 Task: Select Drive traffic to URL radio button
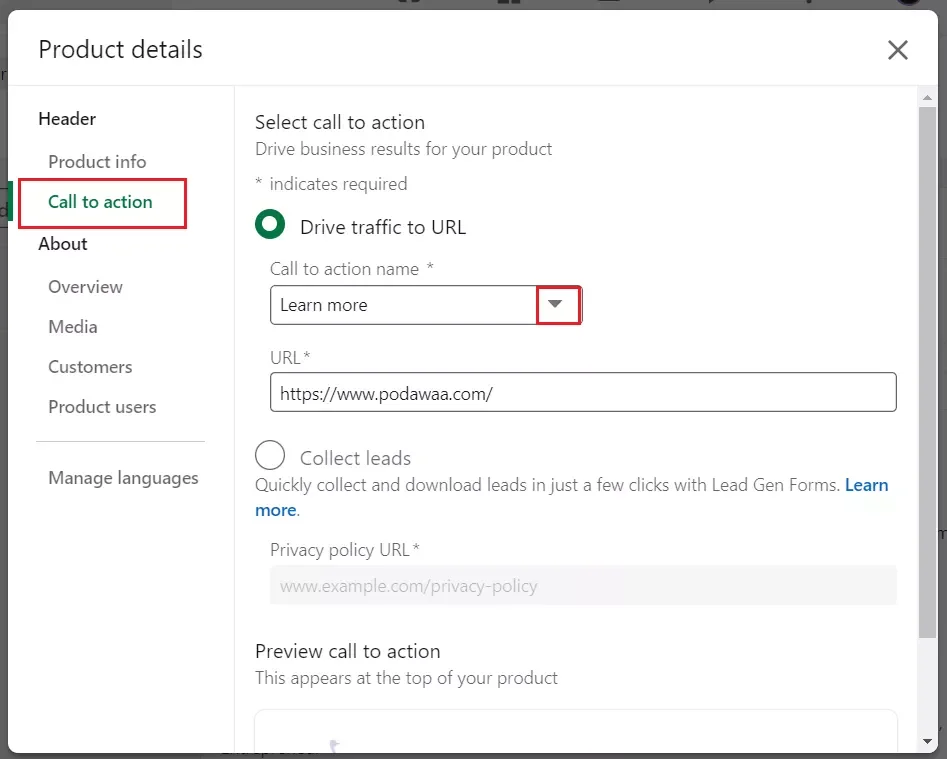tap(270, 225)
